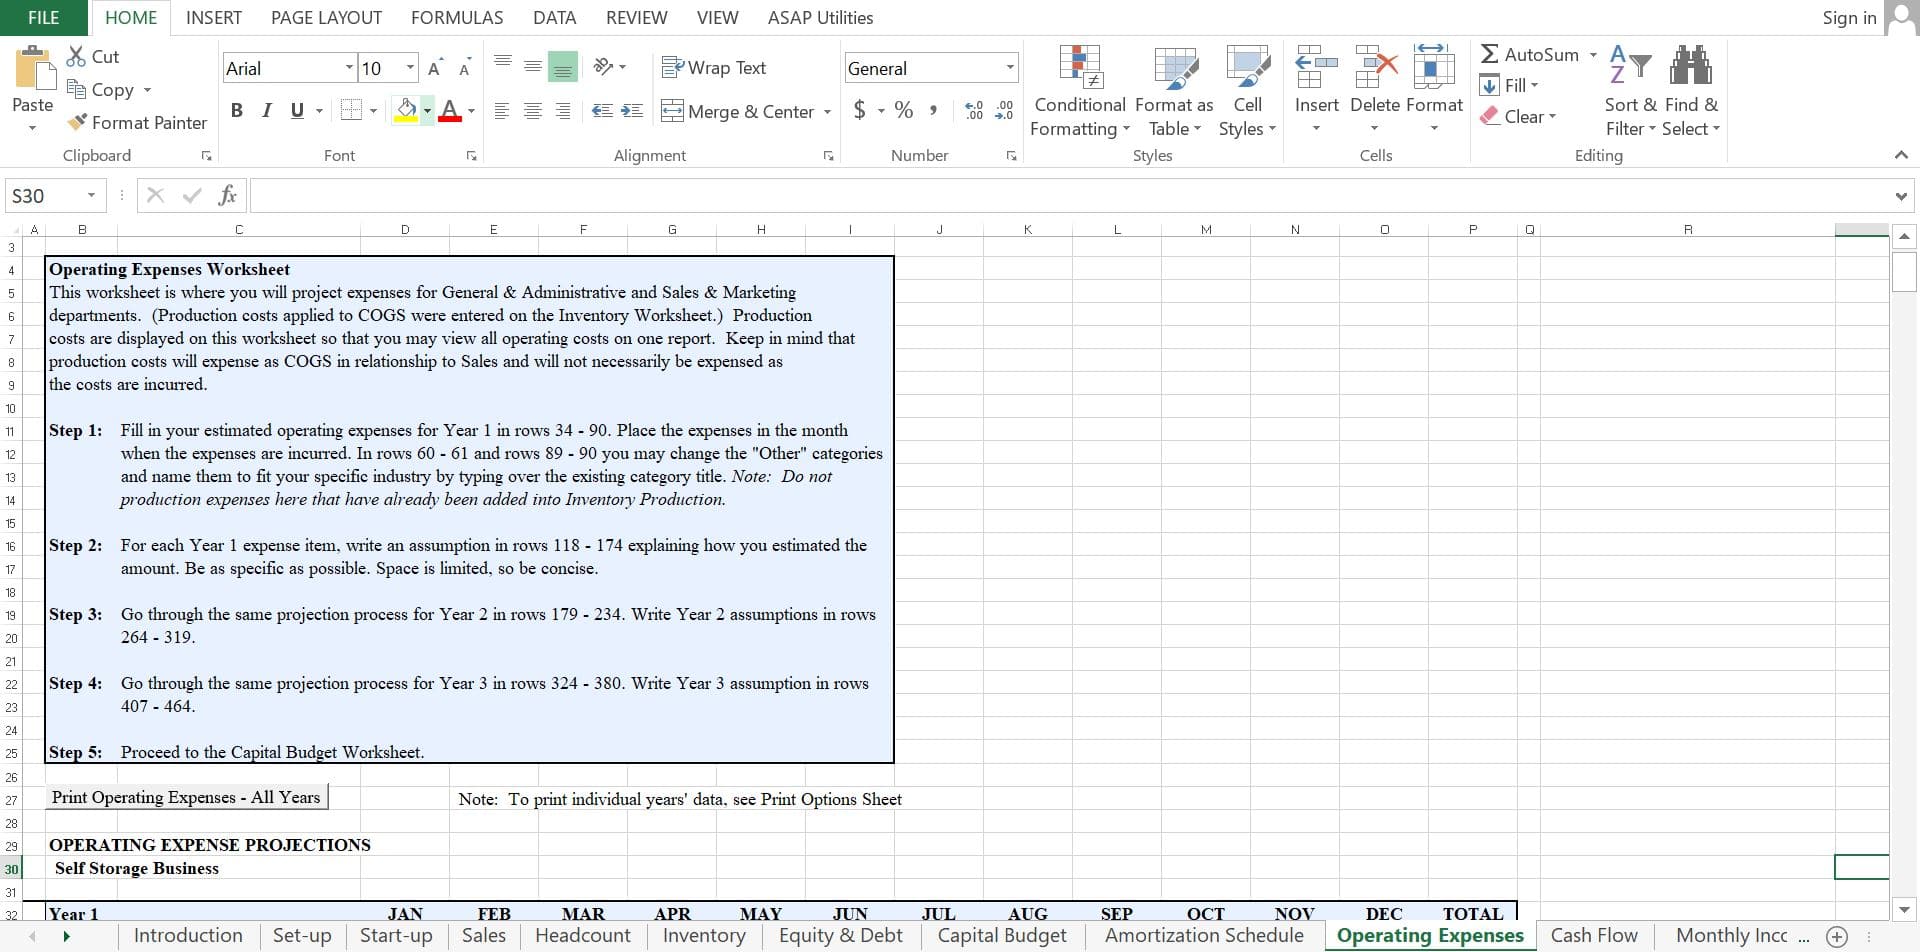Viewport: 1920px width, 952px height.
Task: Click the Orientation text-angle icon
Action: (603, 67)
